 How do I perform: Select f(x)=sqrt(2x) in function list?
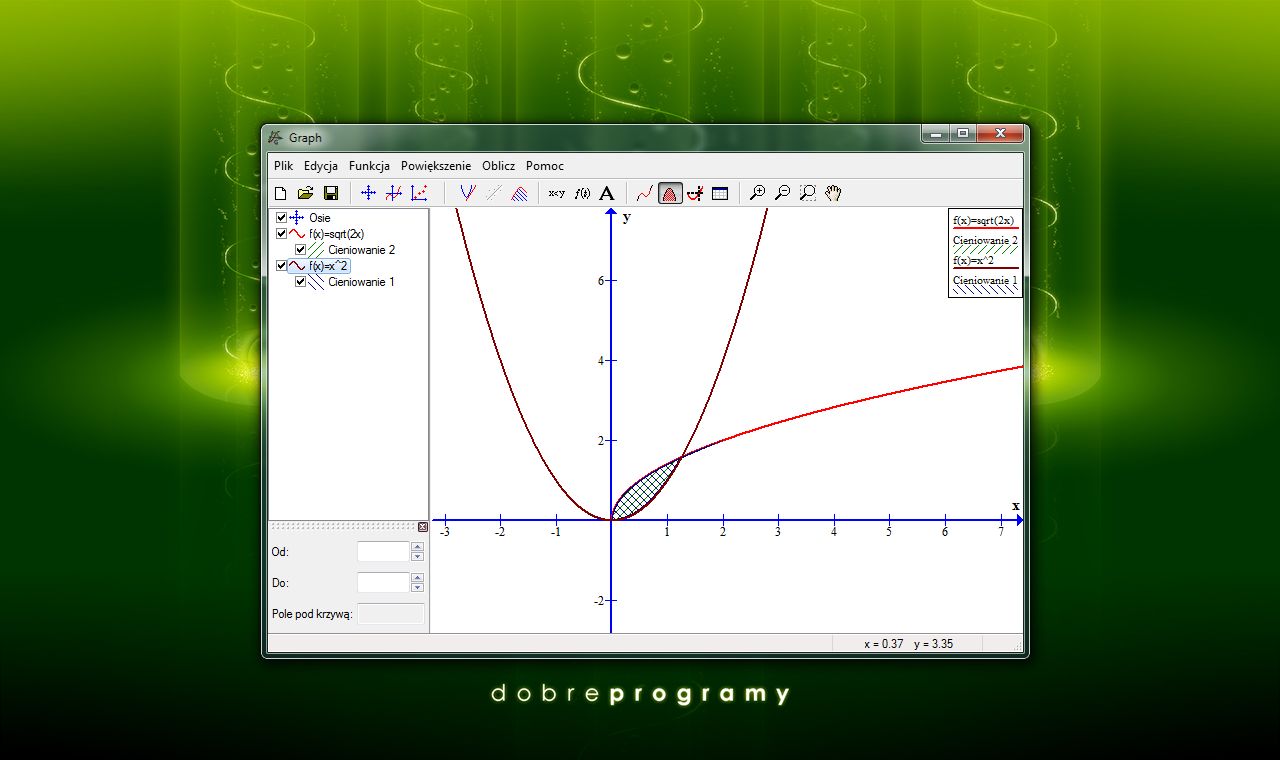[x=336, y=233]
